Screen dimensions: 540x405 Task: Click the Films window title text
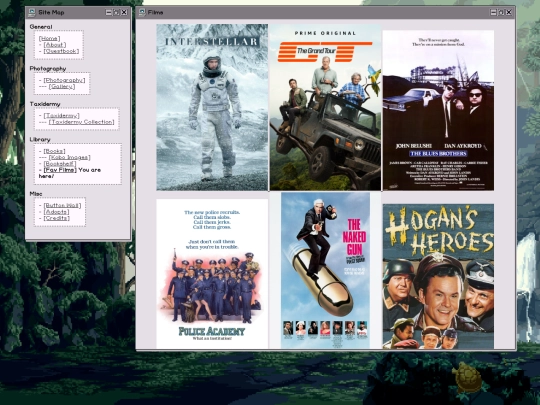click(x=155, y=12)
